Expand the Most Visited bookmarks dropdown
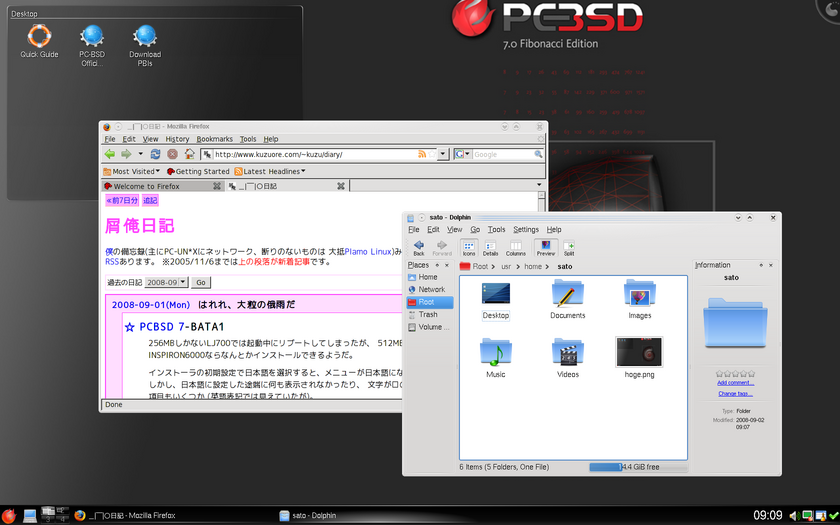This screenshot has width=840, height=525. click(131, 171)
